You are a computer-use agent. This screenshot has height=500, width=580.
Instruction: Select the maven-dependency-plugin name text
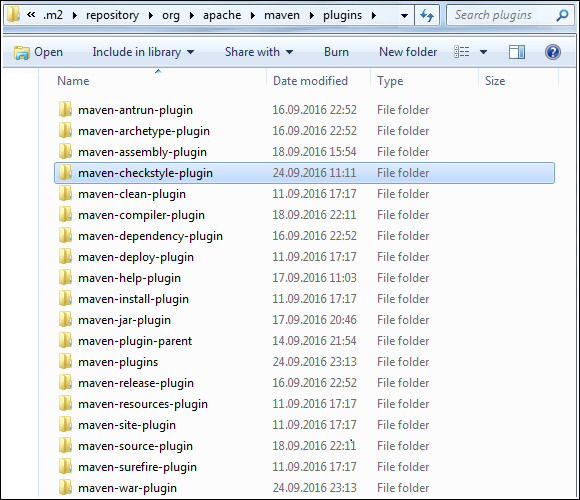150,236
